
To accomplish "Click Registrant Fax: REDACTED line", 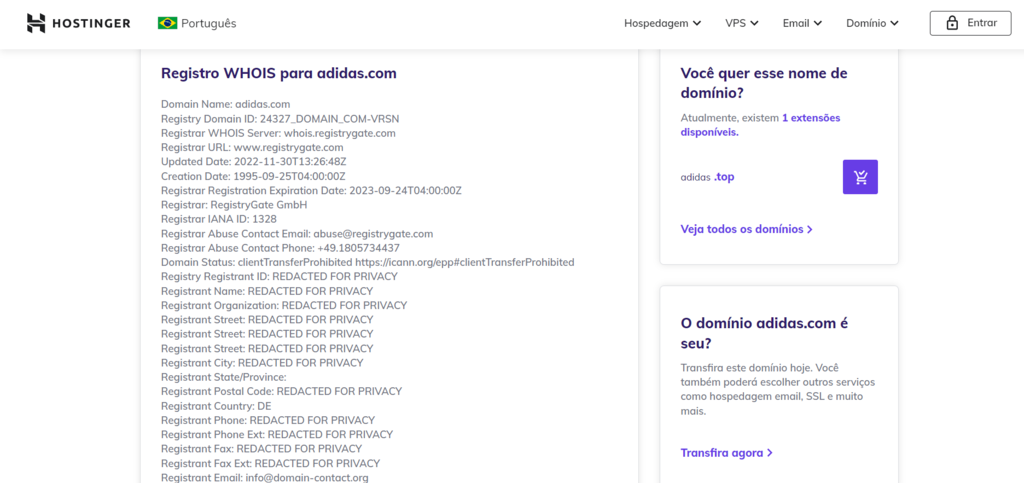I will (261, 448).
